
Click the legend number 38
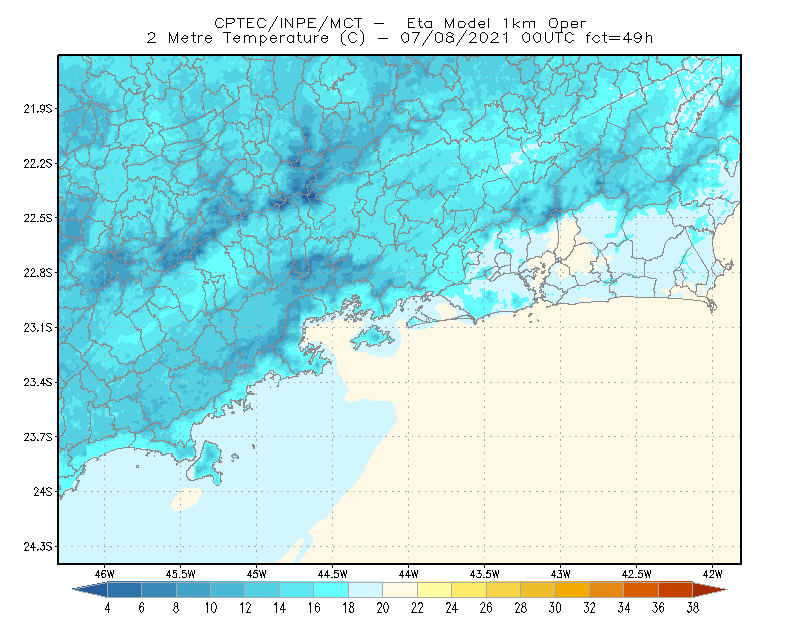pyautogui.click(x=693, y=608)
